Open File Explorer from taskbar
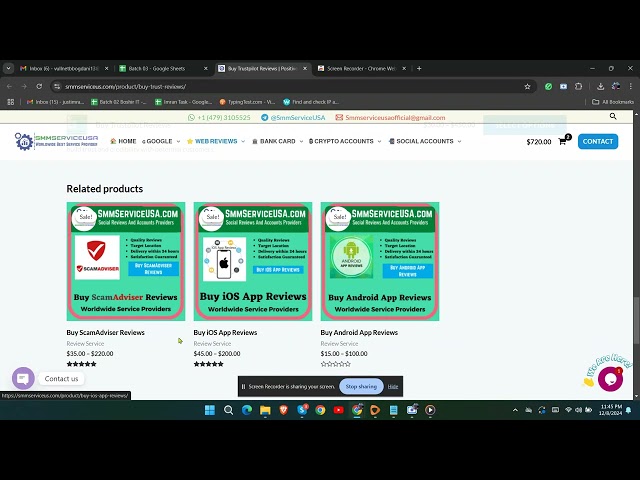This screenshot has height=480, width=640. tap(265, 410)
